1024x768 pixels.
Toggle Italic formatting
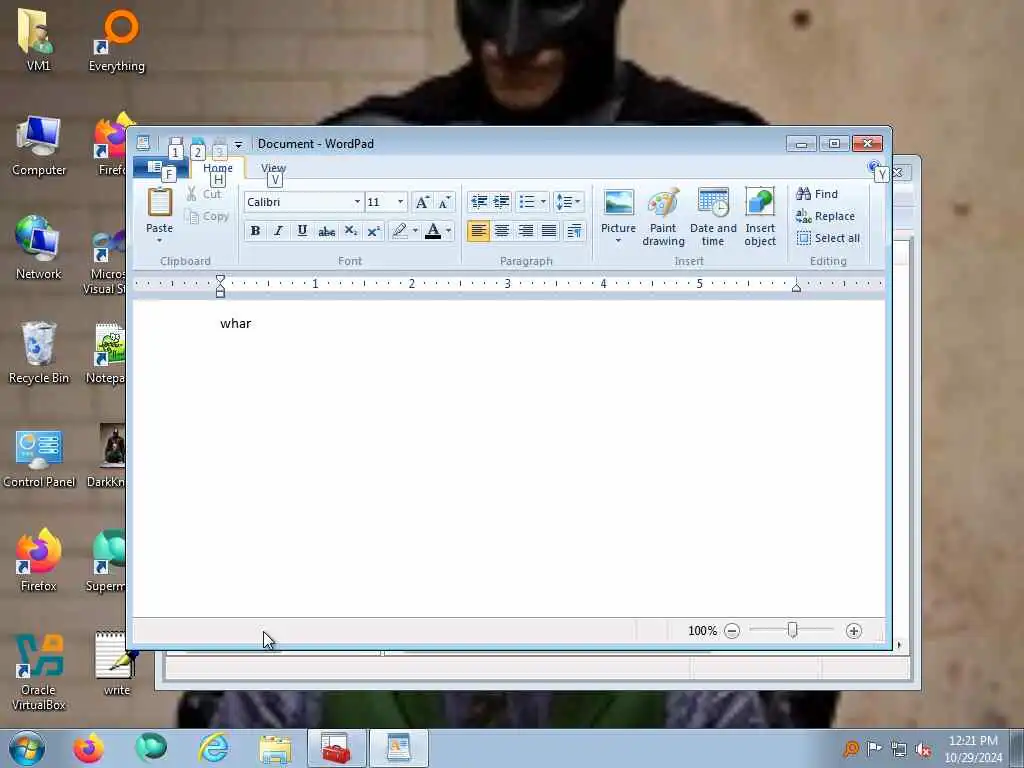[279, 231]
